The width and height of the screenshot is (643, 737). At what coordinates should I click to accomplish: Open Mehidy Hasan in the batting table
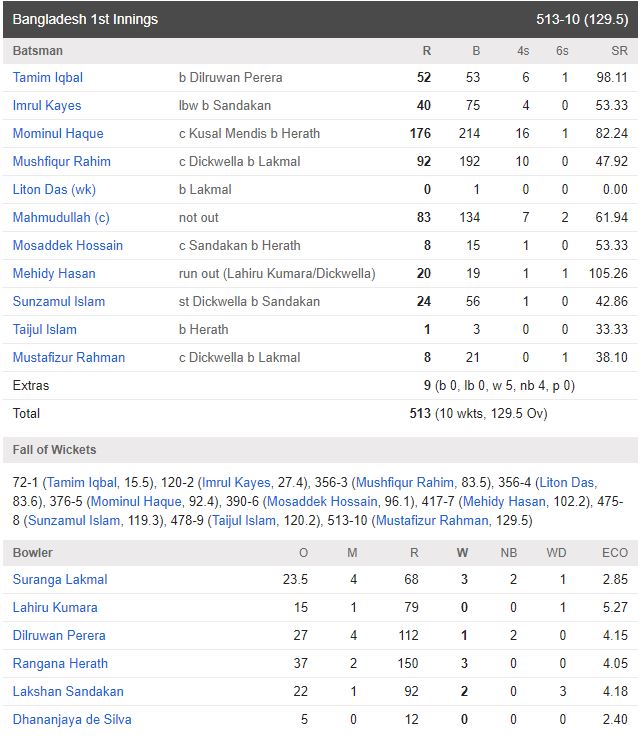[54, 273]
